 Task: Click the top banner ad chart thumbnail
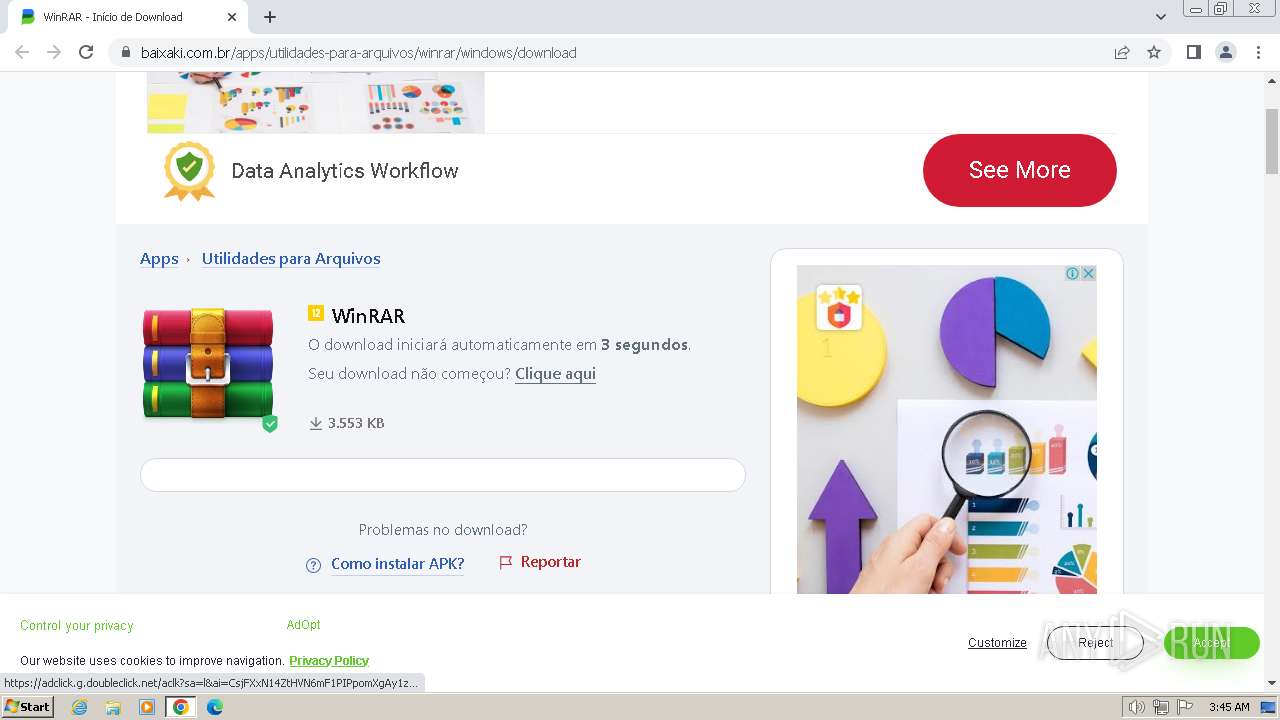(x=316, y=102)
